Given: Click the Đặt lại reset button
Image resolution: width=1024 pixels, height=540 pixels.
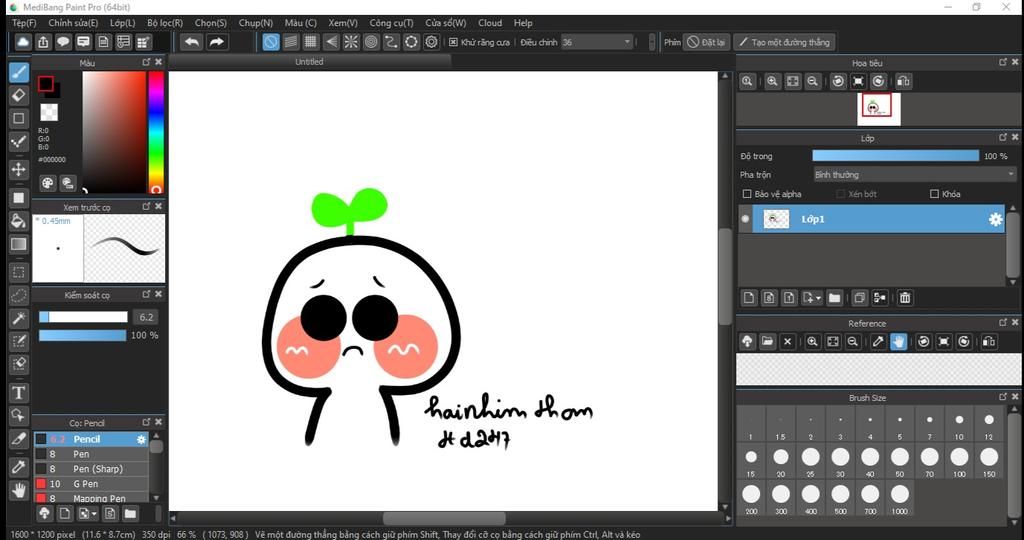Looking at the screenshot, I should 705,42.
